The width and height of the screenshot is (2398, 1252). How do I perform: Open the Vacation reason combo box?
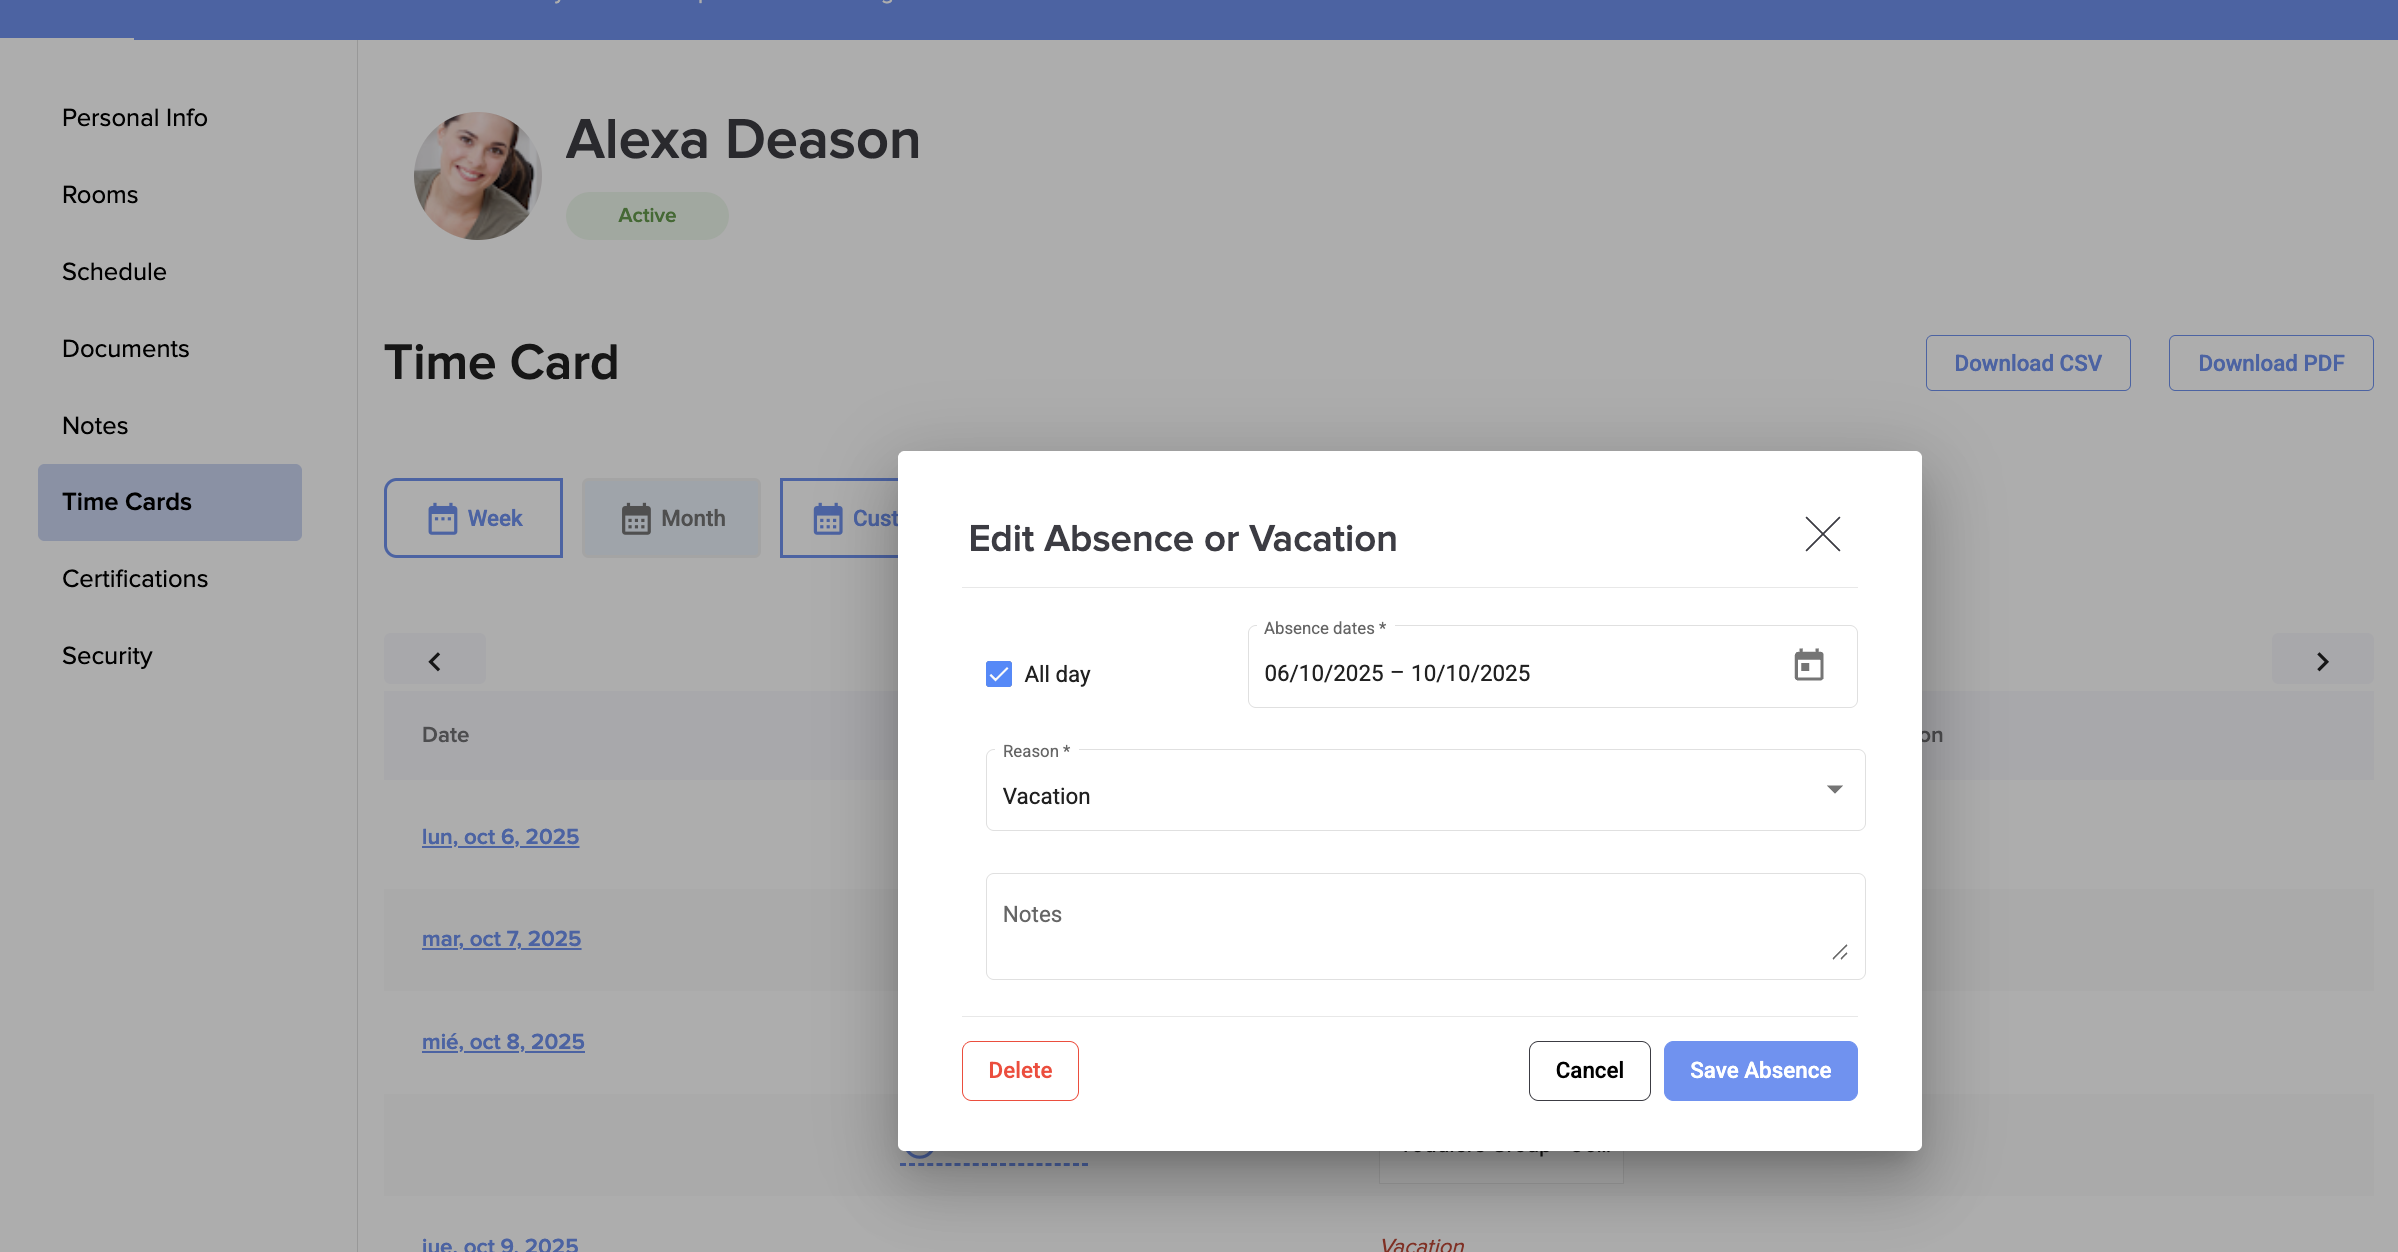click(1400, 795)
